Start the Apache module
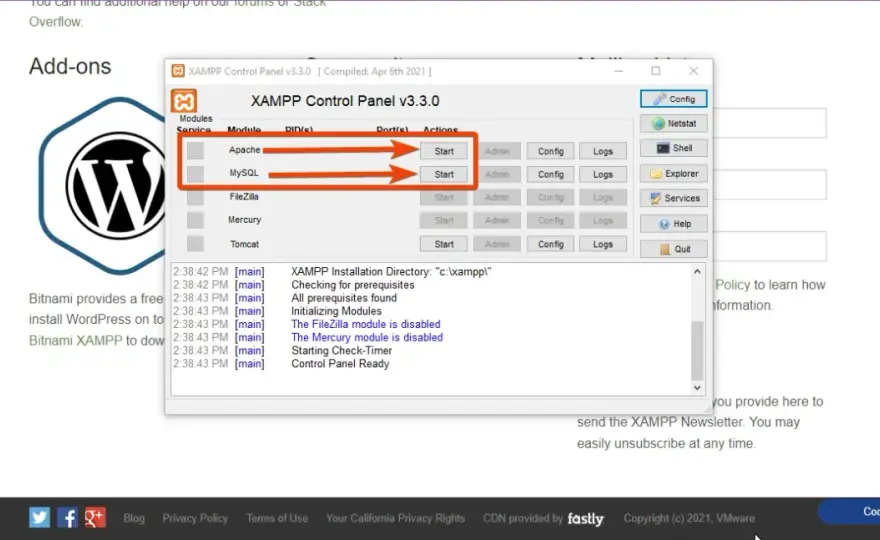 point(443,151)
